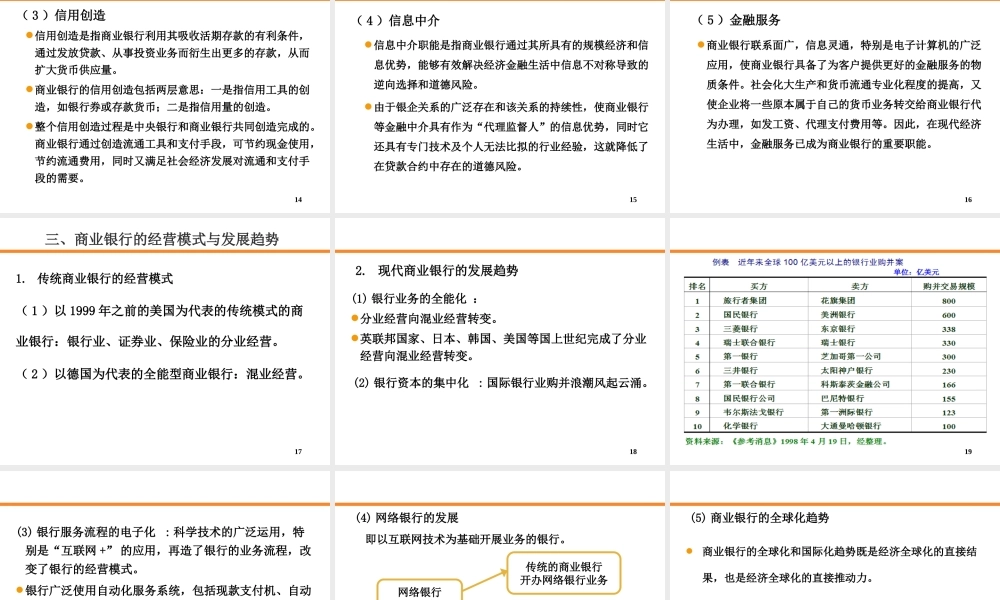Screen dimensions: 1000x600
Task: Select the "传统的商业银行开办网络银行业务" flowchart box
Action: tap(565, 572)
